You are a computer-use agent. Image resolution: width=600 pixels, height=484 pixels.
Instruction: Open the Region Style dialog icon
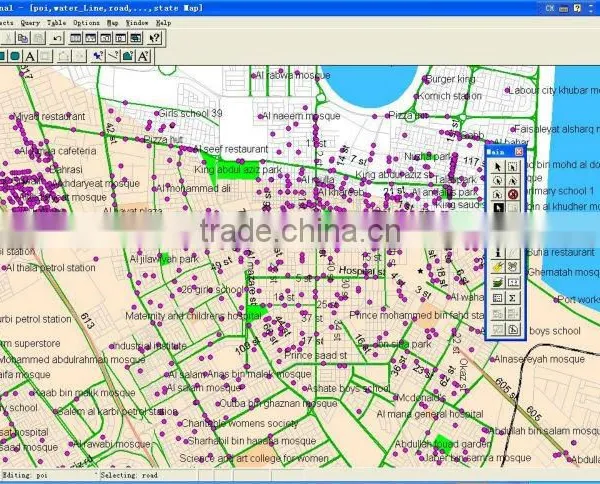click(x=128, y=56)
